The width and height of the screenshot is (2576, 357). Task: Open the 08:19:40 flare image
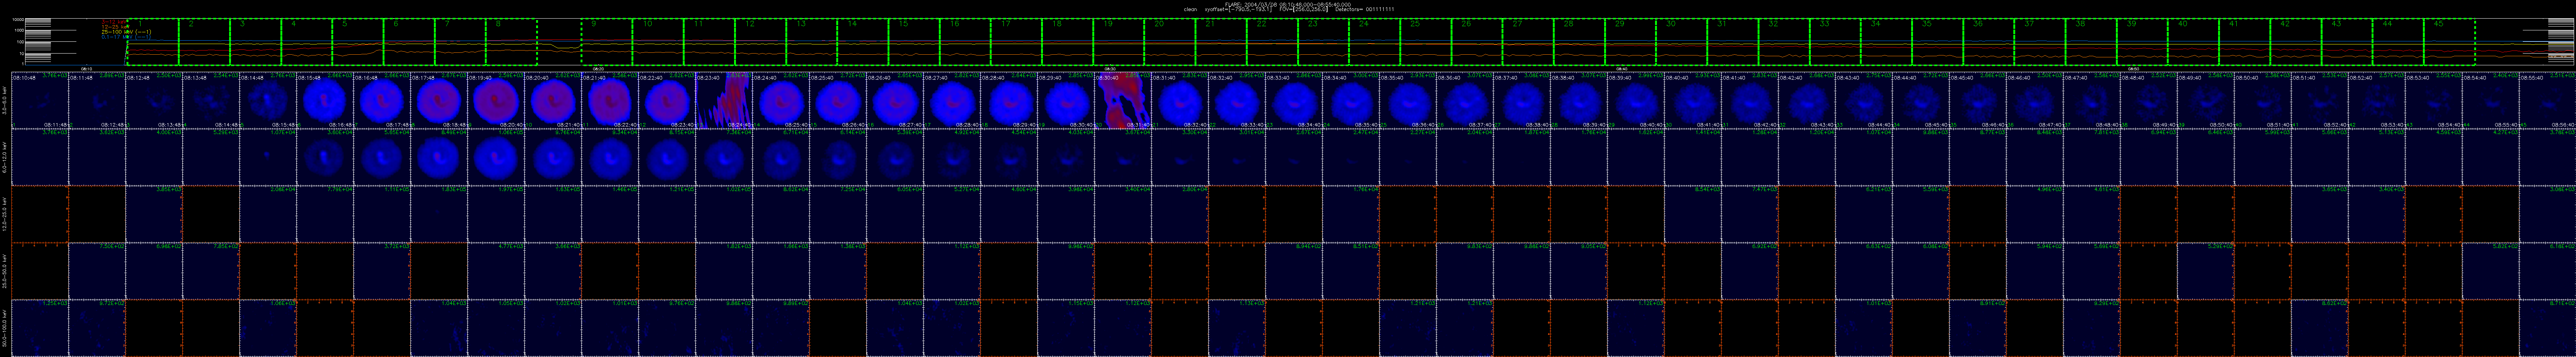coord(496,100)
